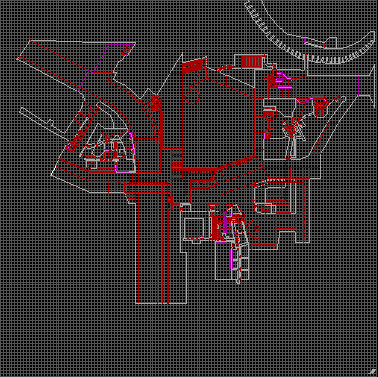Click the red hatched parallelogram at the top center
378x377 pixels.
[x=193, y=65]
